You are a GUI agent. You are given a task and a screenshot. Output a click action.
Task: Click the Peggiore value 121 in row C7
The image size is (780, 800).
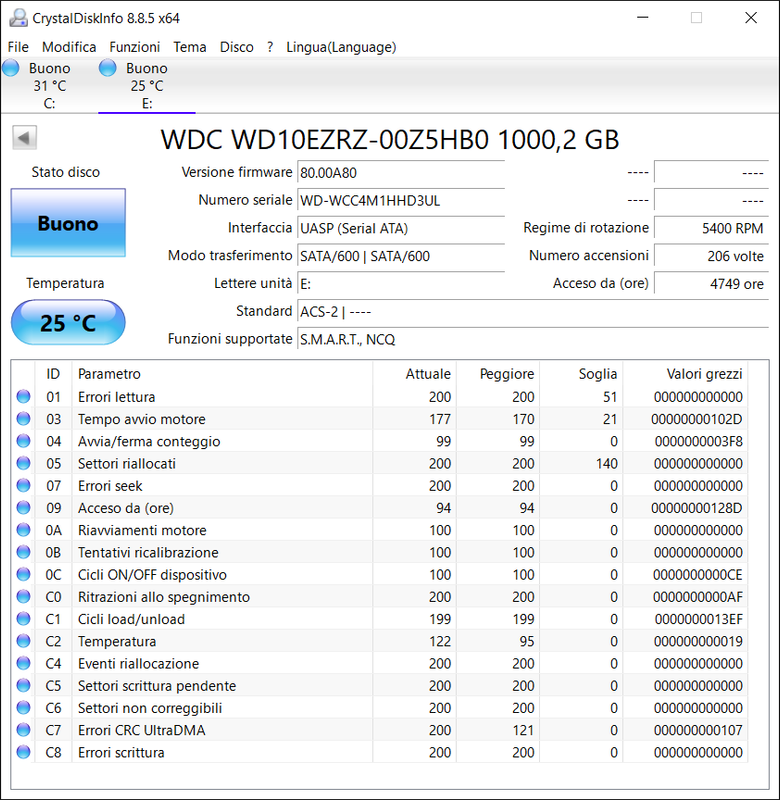point(523,730)
